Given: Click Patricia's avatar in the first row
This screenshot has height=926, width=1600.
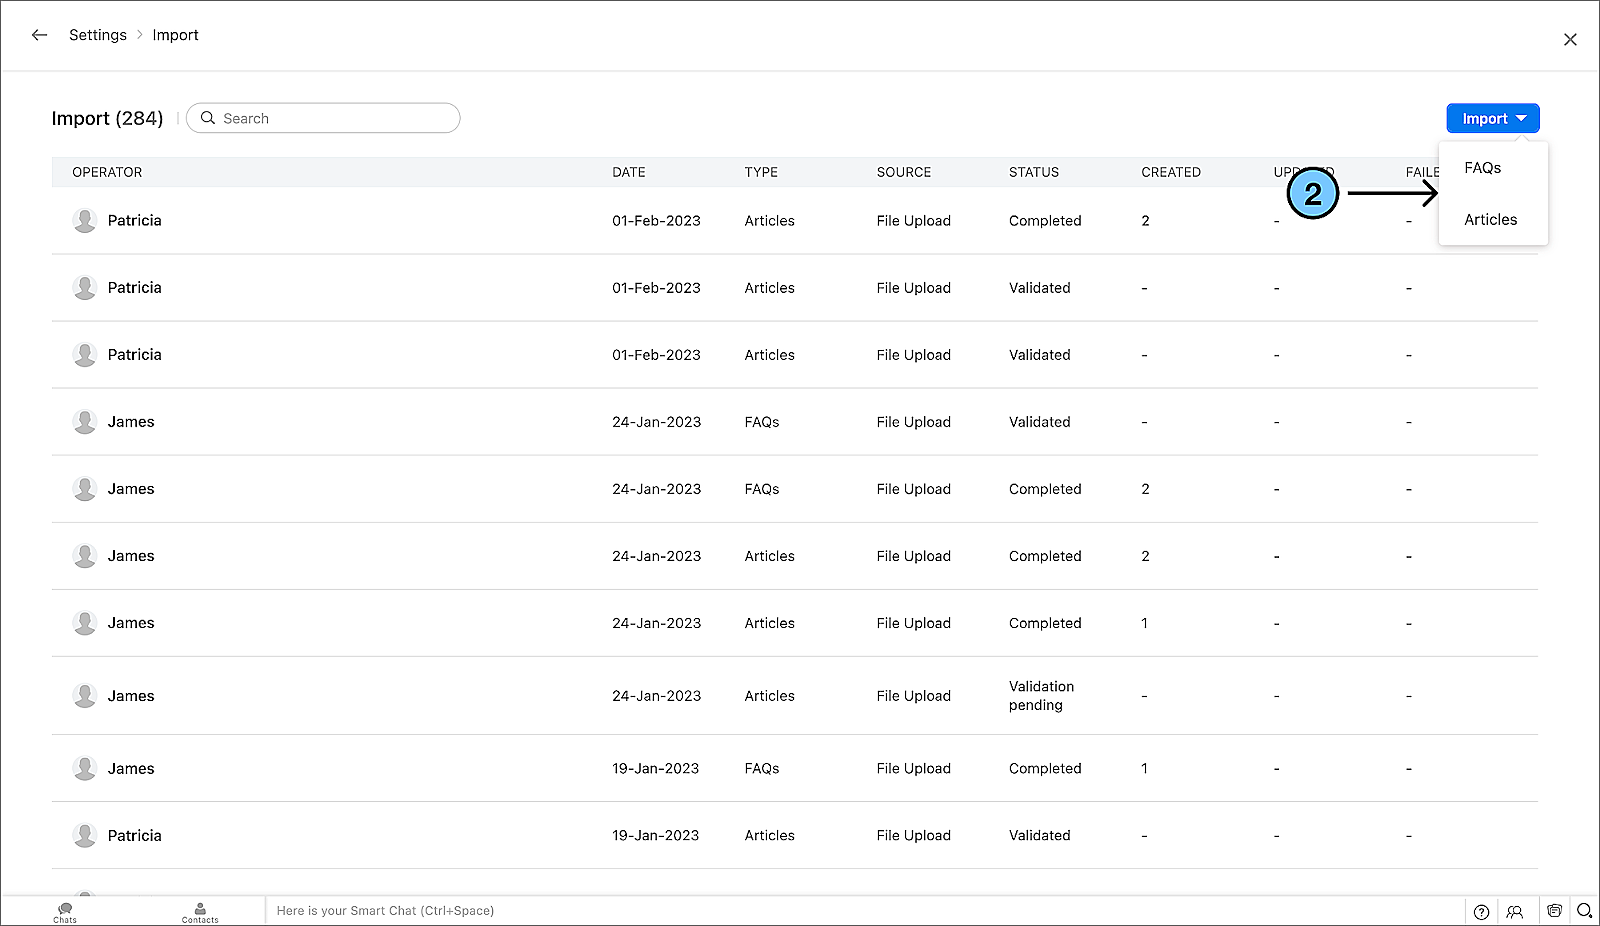Looking at the screenshot, I should click(85, 221).
